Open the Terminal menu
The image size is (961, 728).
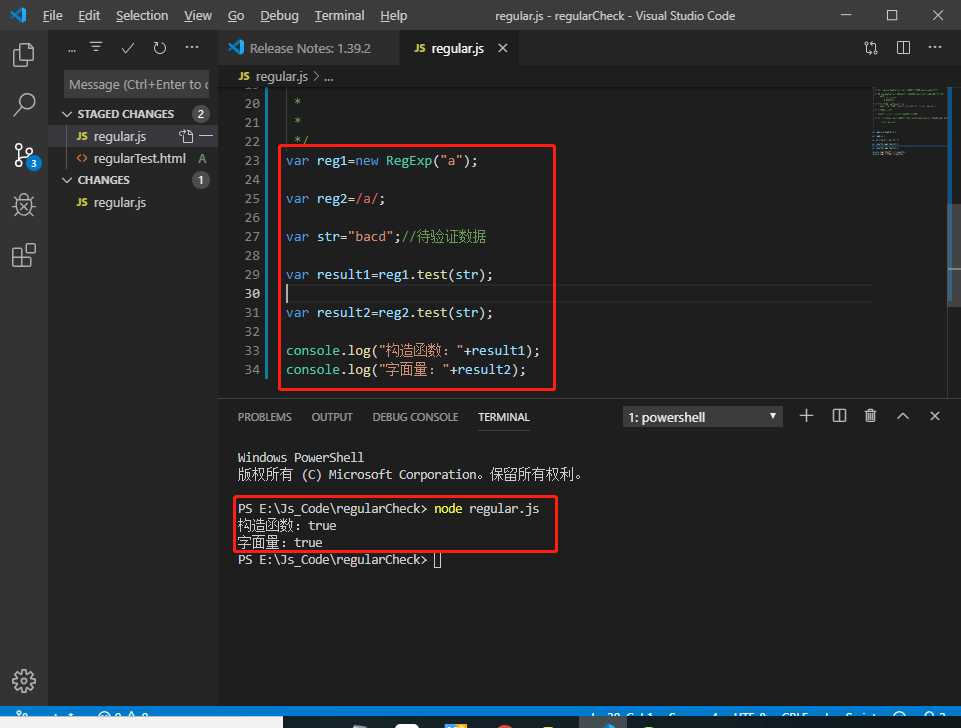(x=340, y=15)
